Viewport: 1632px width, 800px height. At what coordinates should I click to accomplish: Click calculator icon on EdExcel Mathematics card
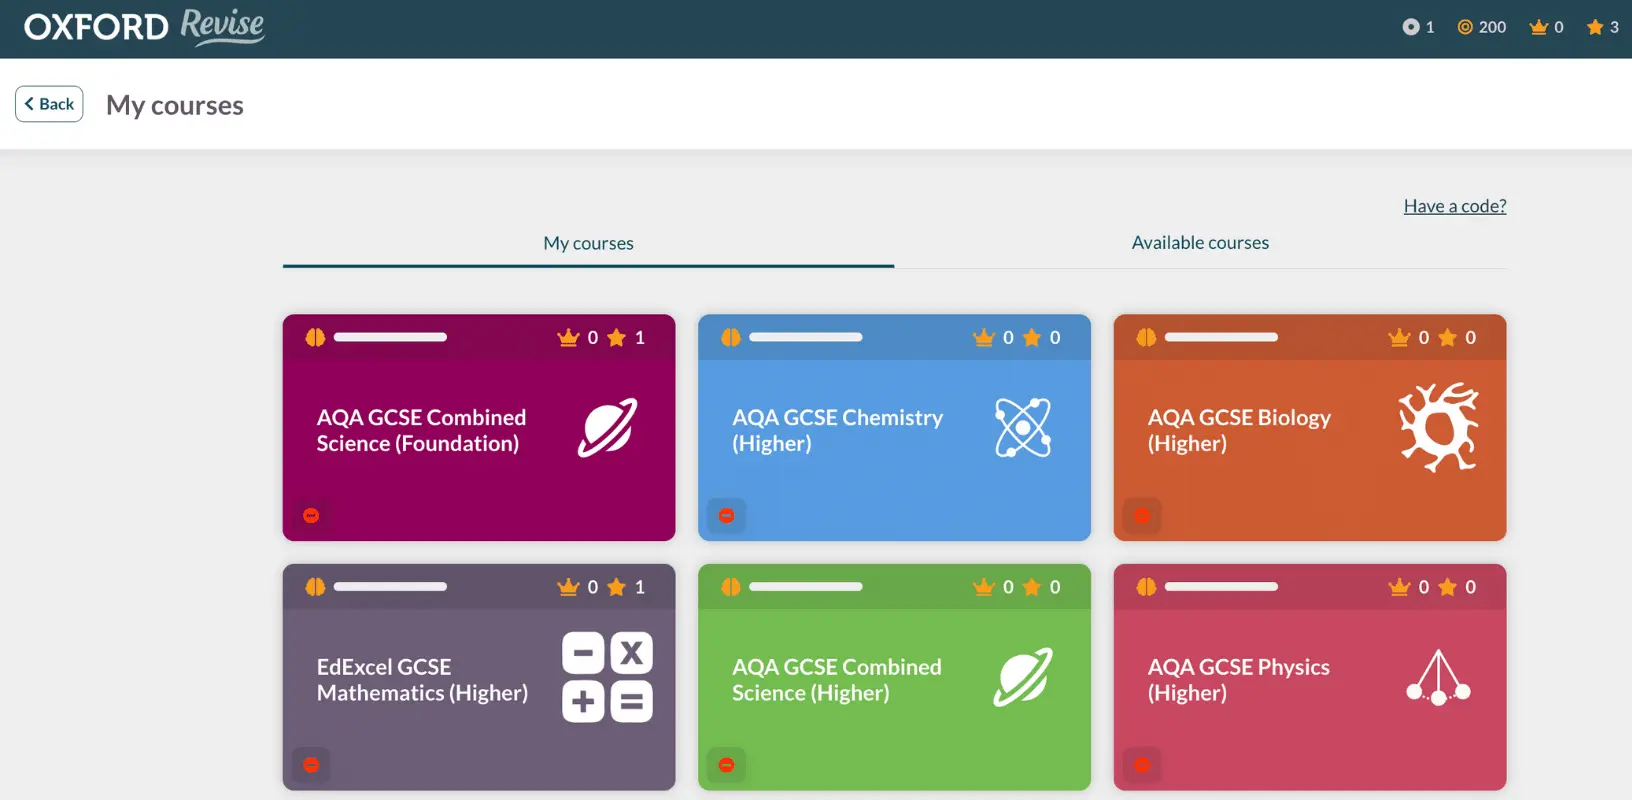click(x=607, y=677)
